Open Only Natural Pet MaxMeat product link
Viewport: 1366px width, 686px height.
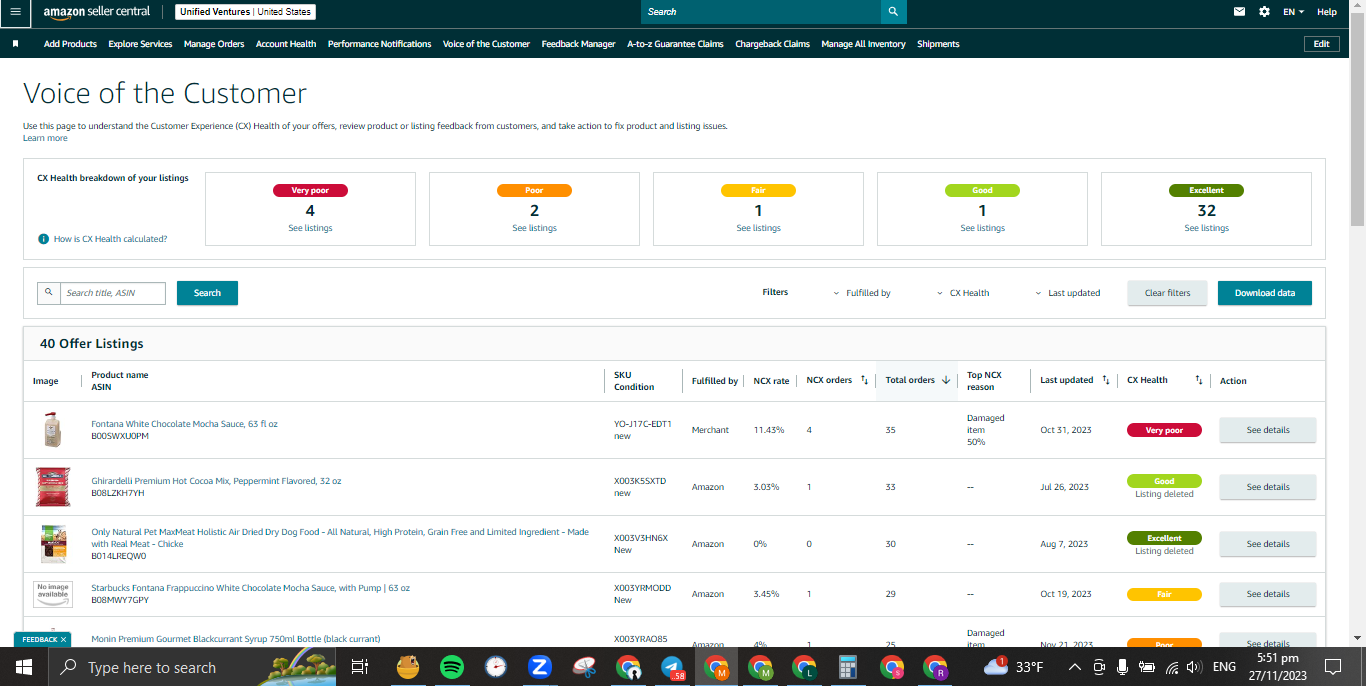tap(340, 538)
